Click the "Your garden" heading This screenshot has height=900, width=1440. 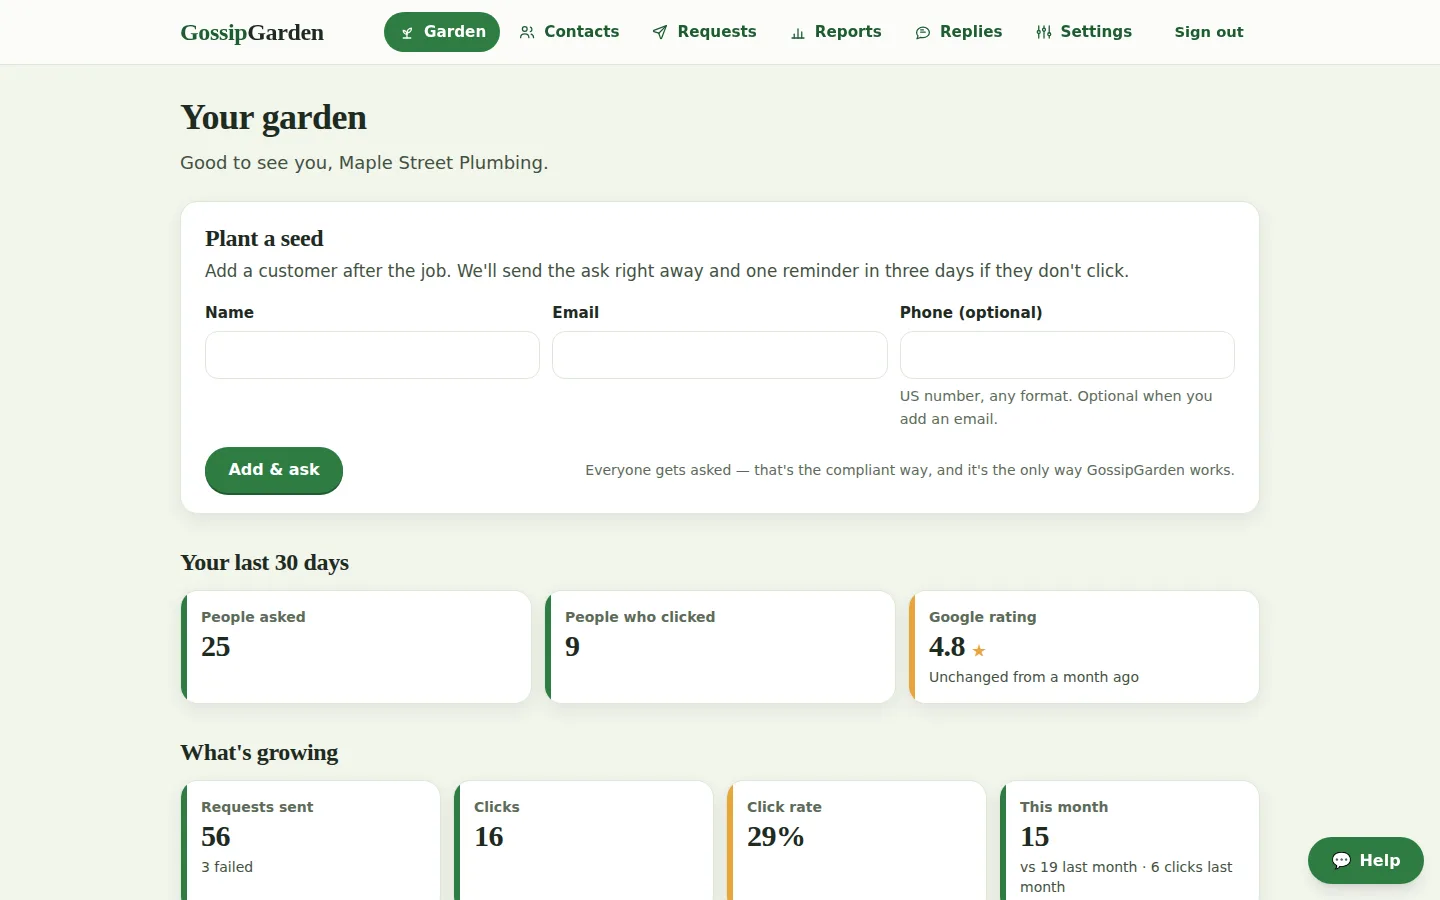273,118
